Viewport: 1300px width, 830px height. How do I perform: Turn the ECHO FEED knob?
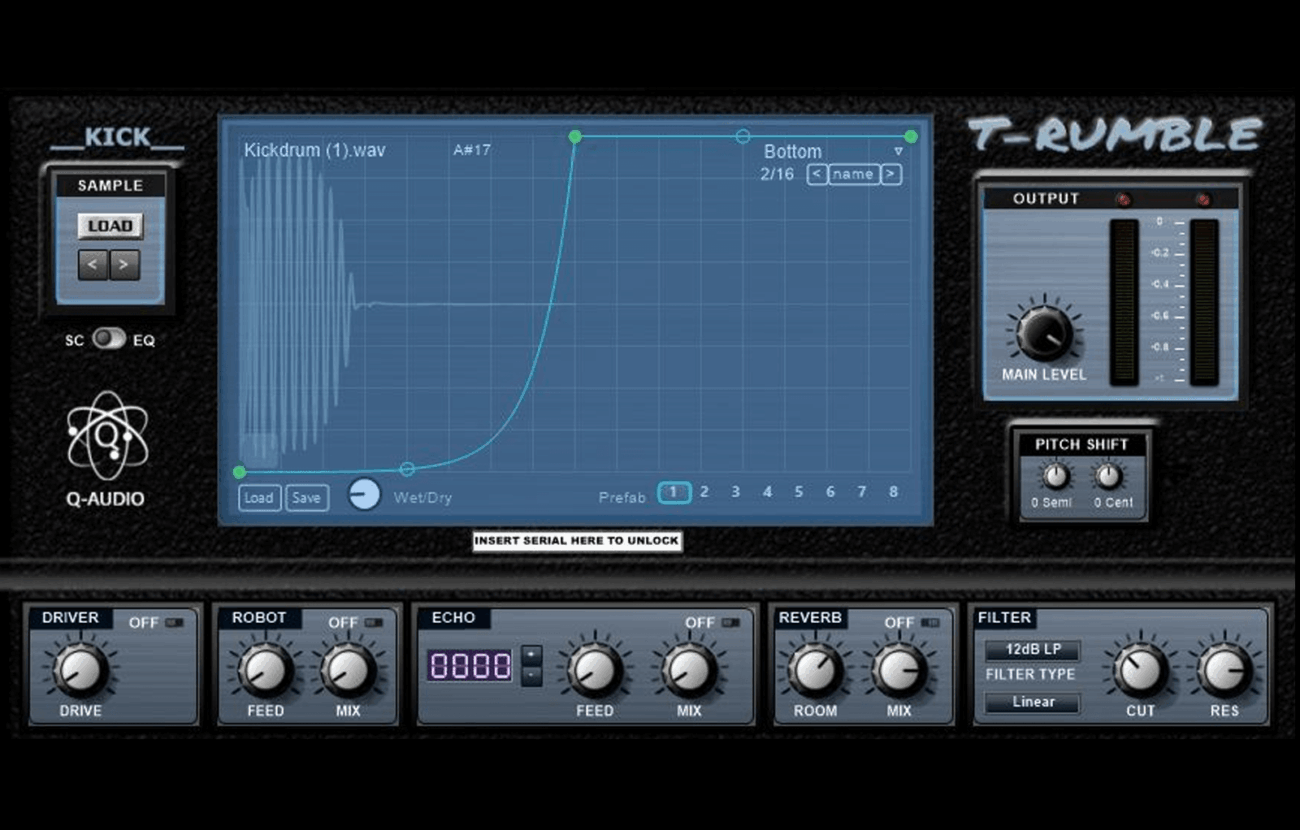[x=595, y=670]
